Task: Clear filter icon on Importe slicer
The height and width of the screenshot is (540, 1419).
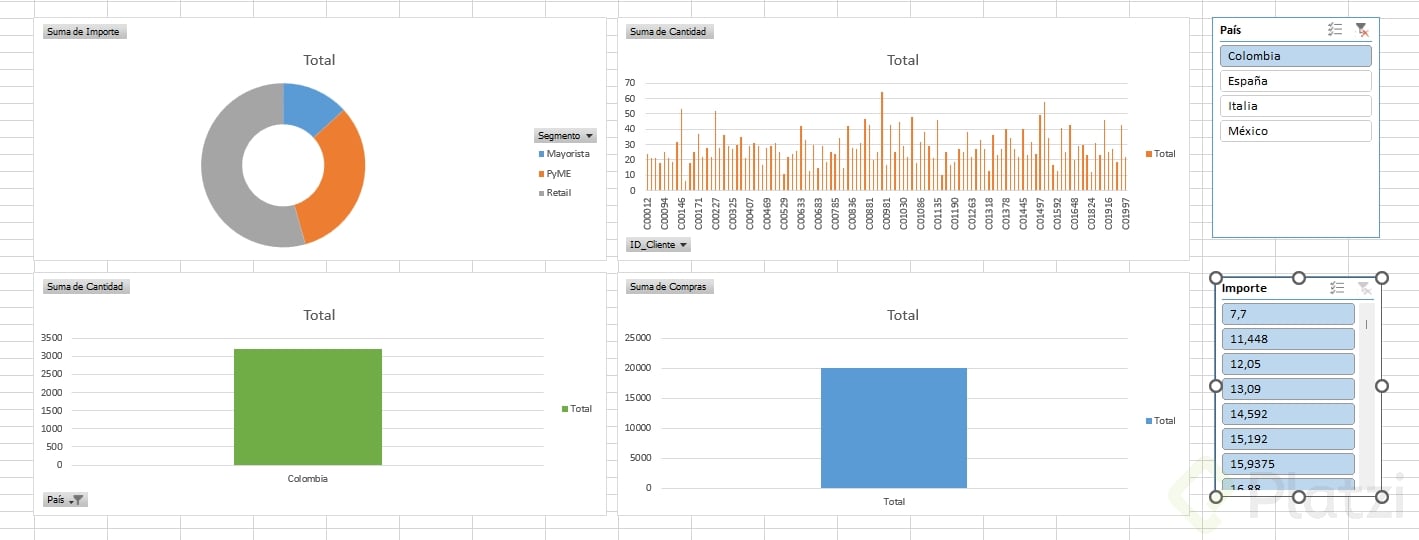Action: pyautogui.click(x=1364, y=287)
